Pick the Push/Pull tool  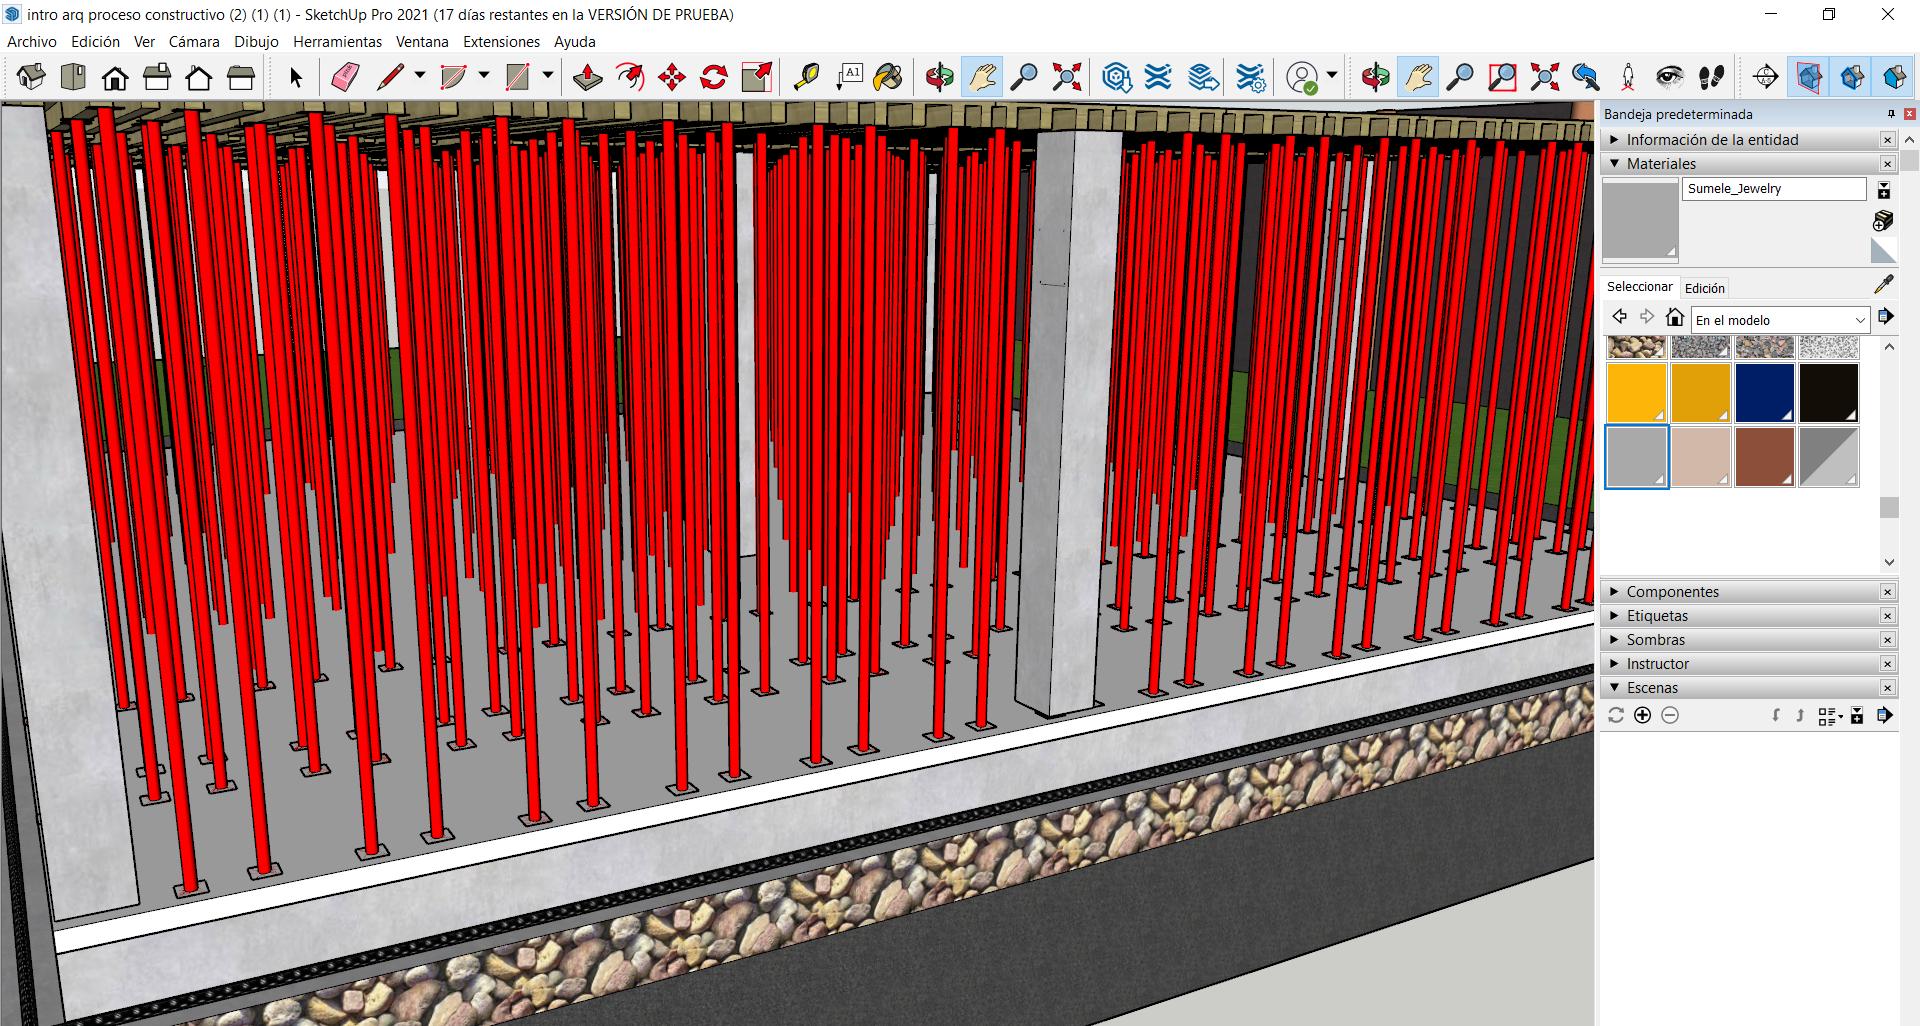click(x=587, y=77)
